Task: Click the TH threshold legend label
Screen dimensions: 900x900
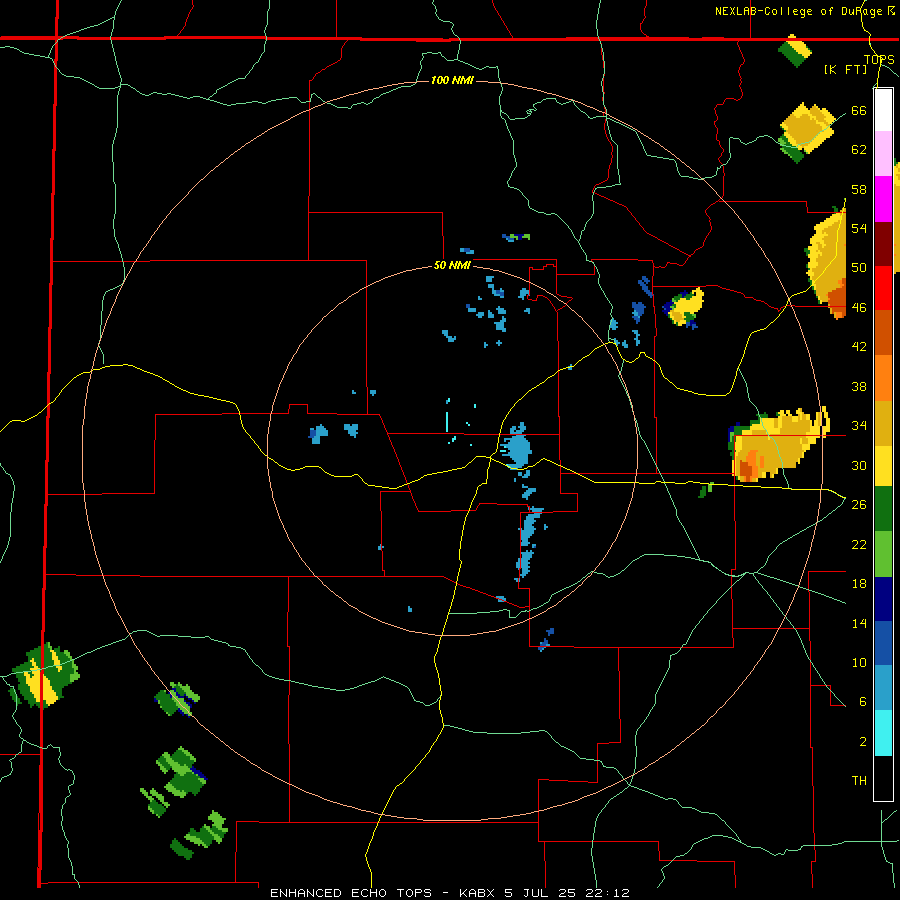Action: click(x=859, y=781)
